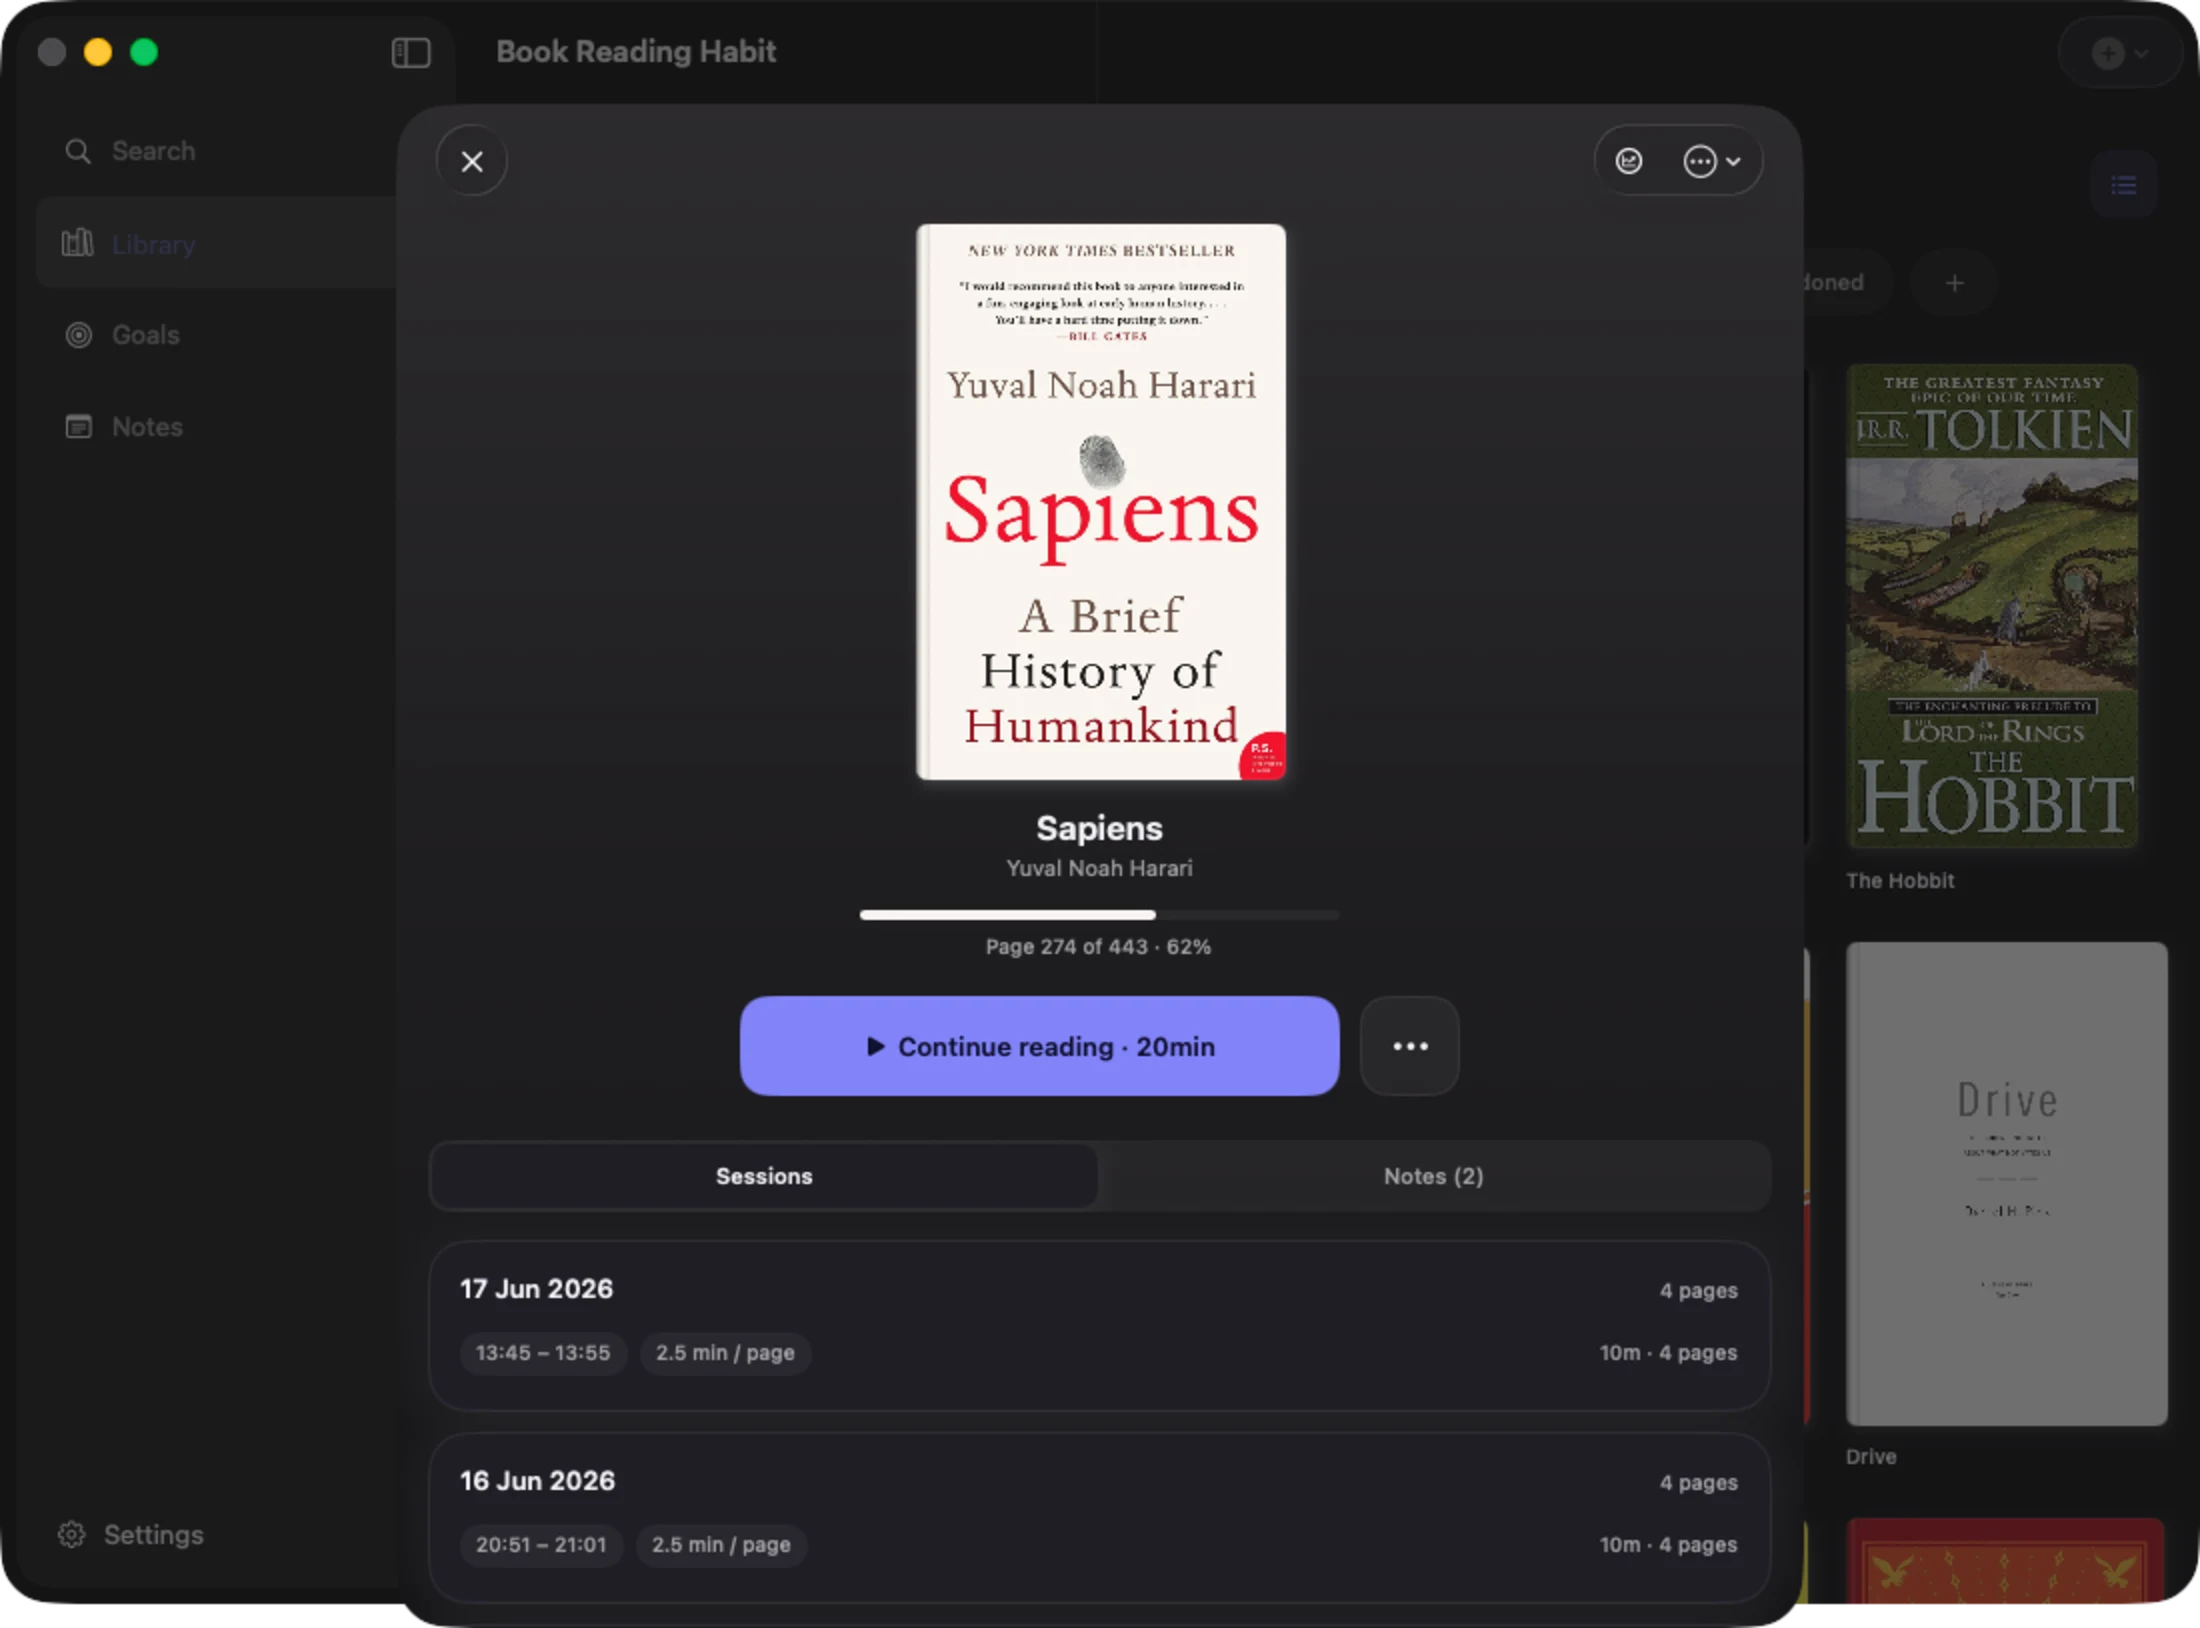
Task: Open the Drive book cover in the library
Action: pos(2007,1184)
